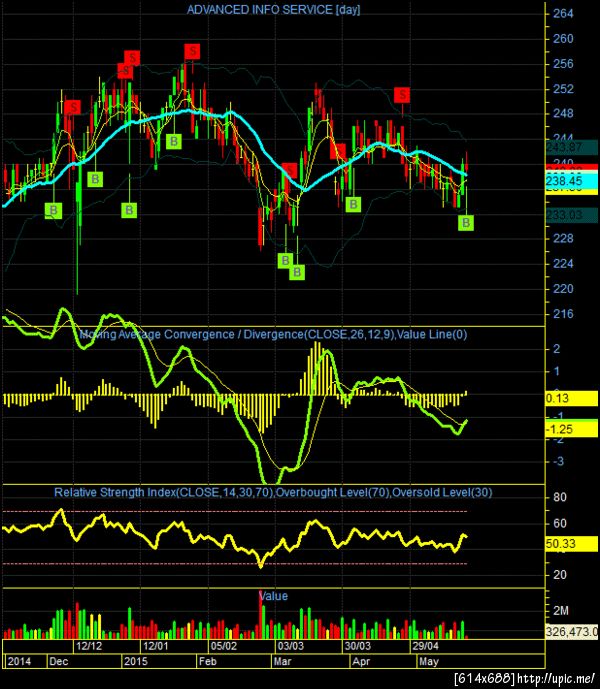The height and width of the screenshot is (689, 600).
Task: Click the lower of the two overlapping Sell markers
Action: click(x=124, y=71)
